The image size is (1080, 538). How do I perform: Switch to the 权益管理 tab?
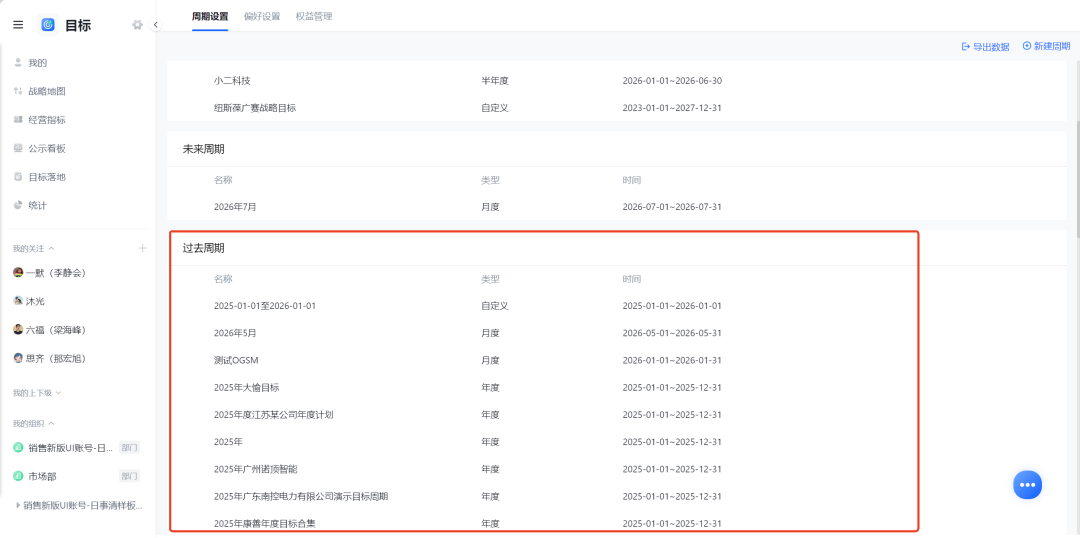[x=314, y=17]
